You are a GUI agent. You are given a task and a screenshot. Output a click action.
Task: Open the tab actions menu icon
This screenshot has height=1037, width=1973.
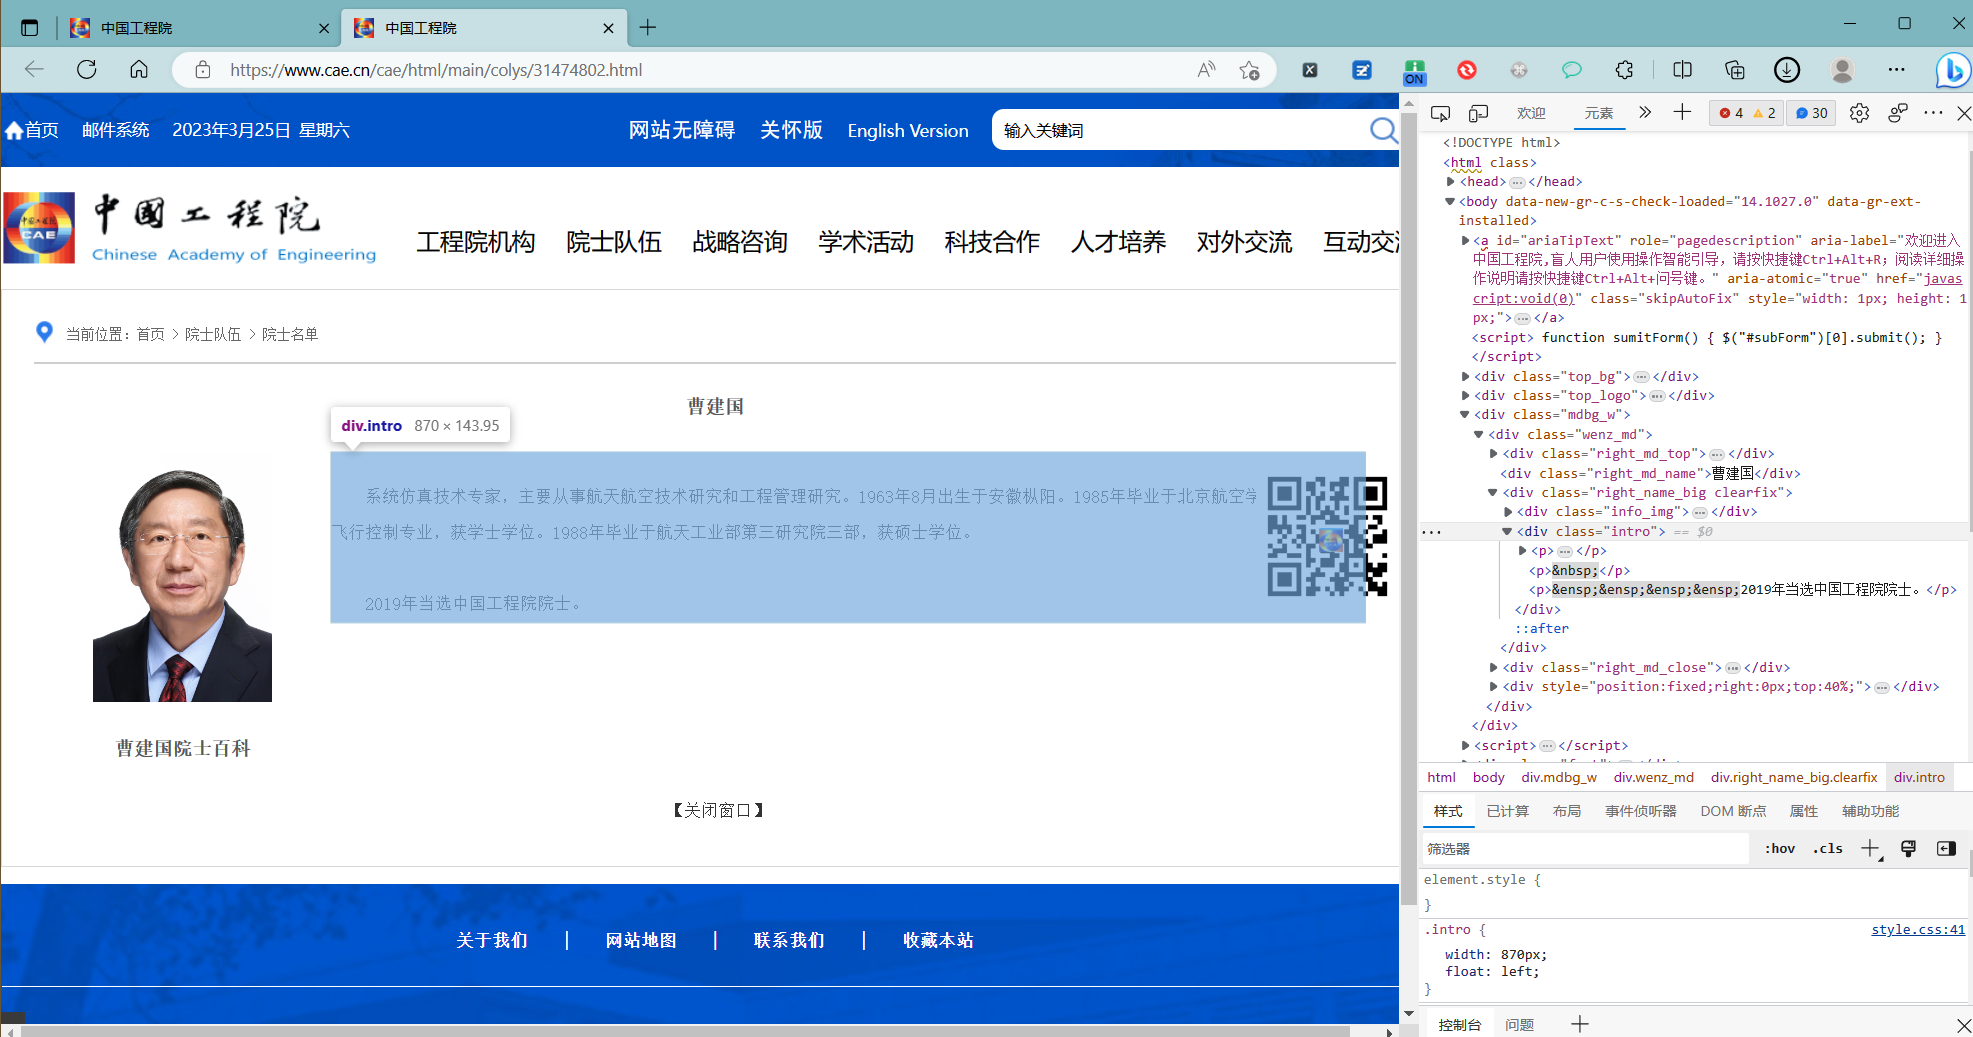30,28
